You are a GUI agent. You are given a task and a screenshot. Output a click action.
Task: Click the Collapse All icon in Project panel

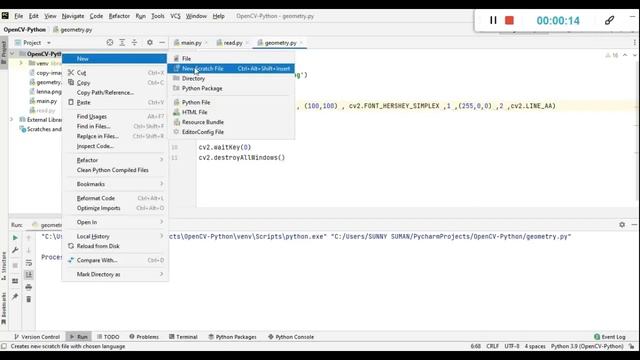coord(134,42)
